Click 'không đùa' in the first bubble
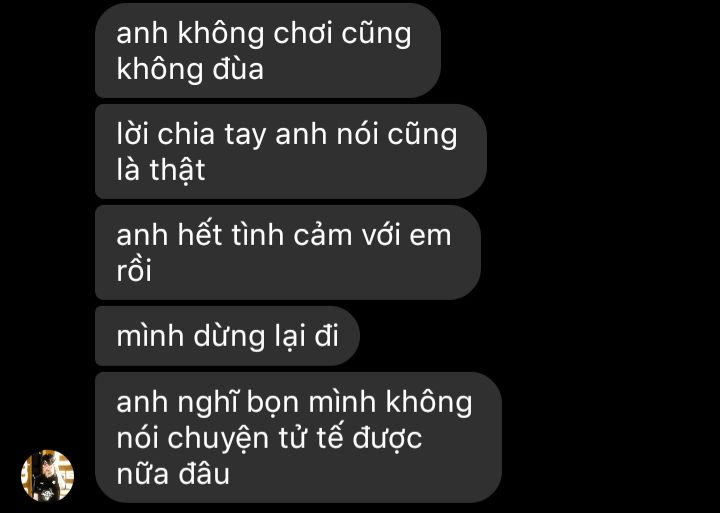This screenshot has height=513, width=720. [190, 70]
